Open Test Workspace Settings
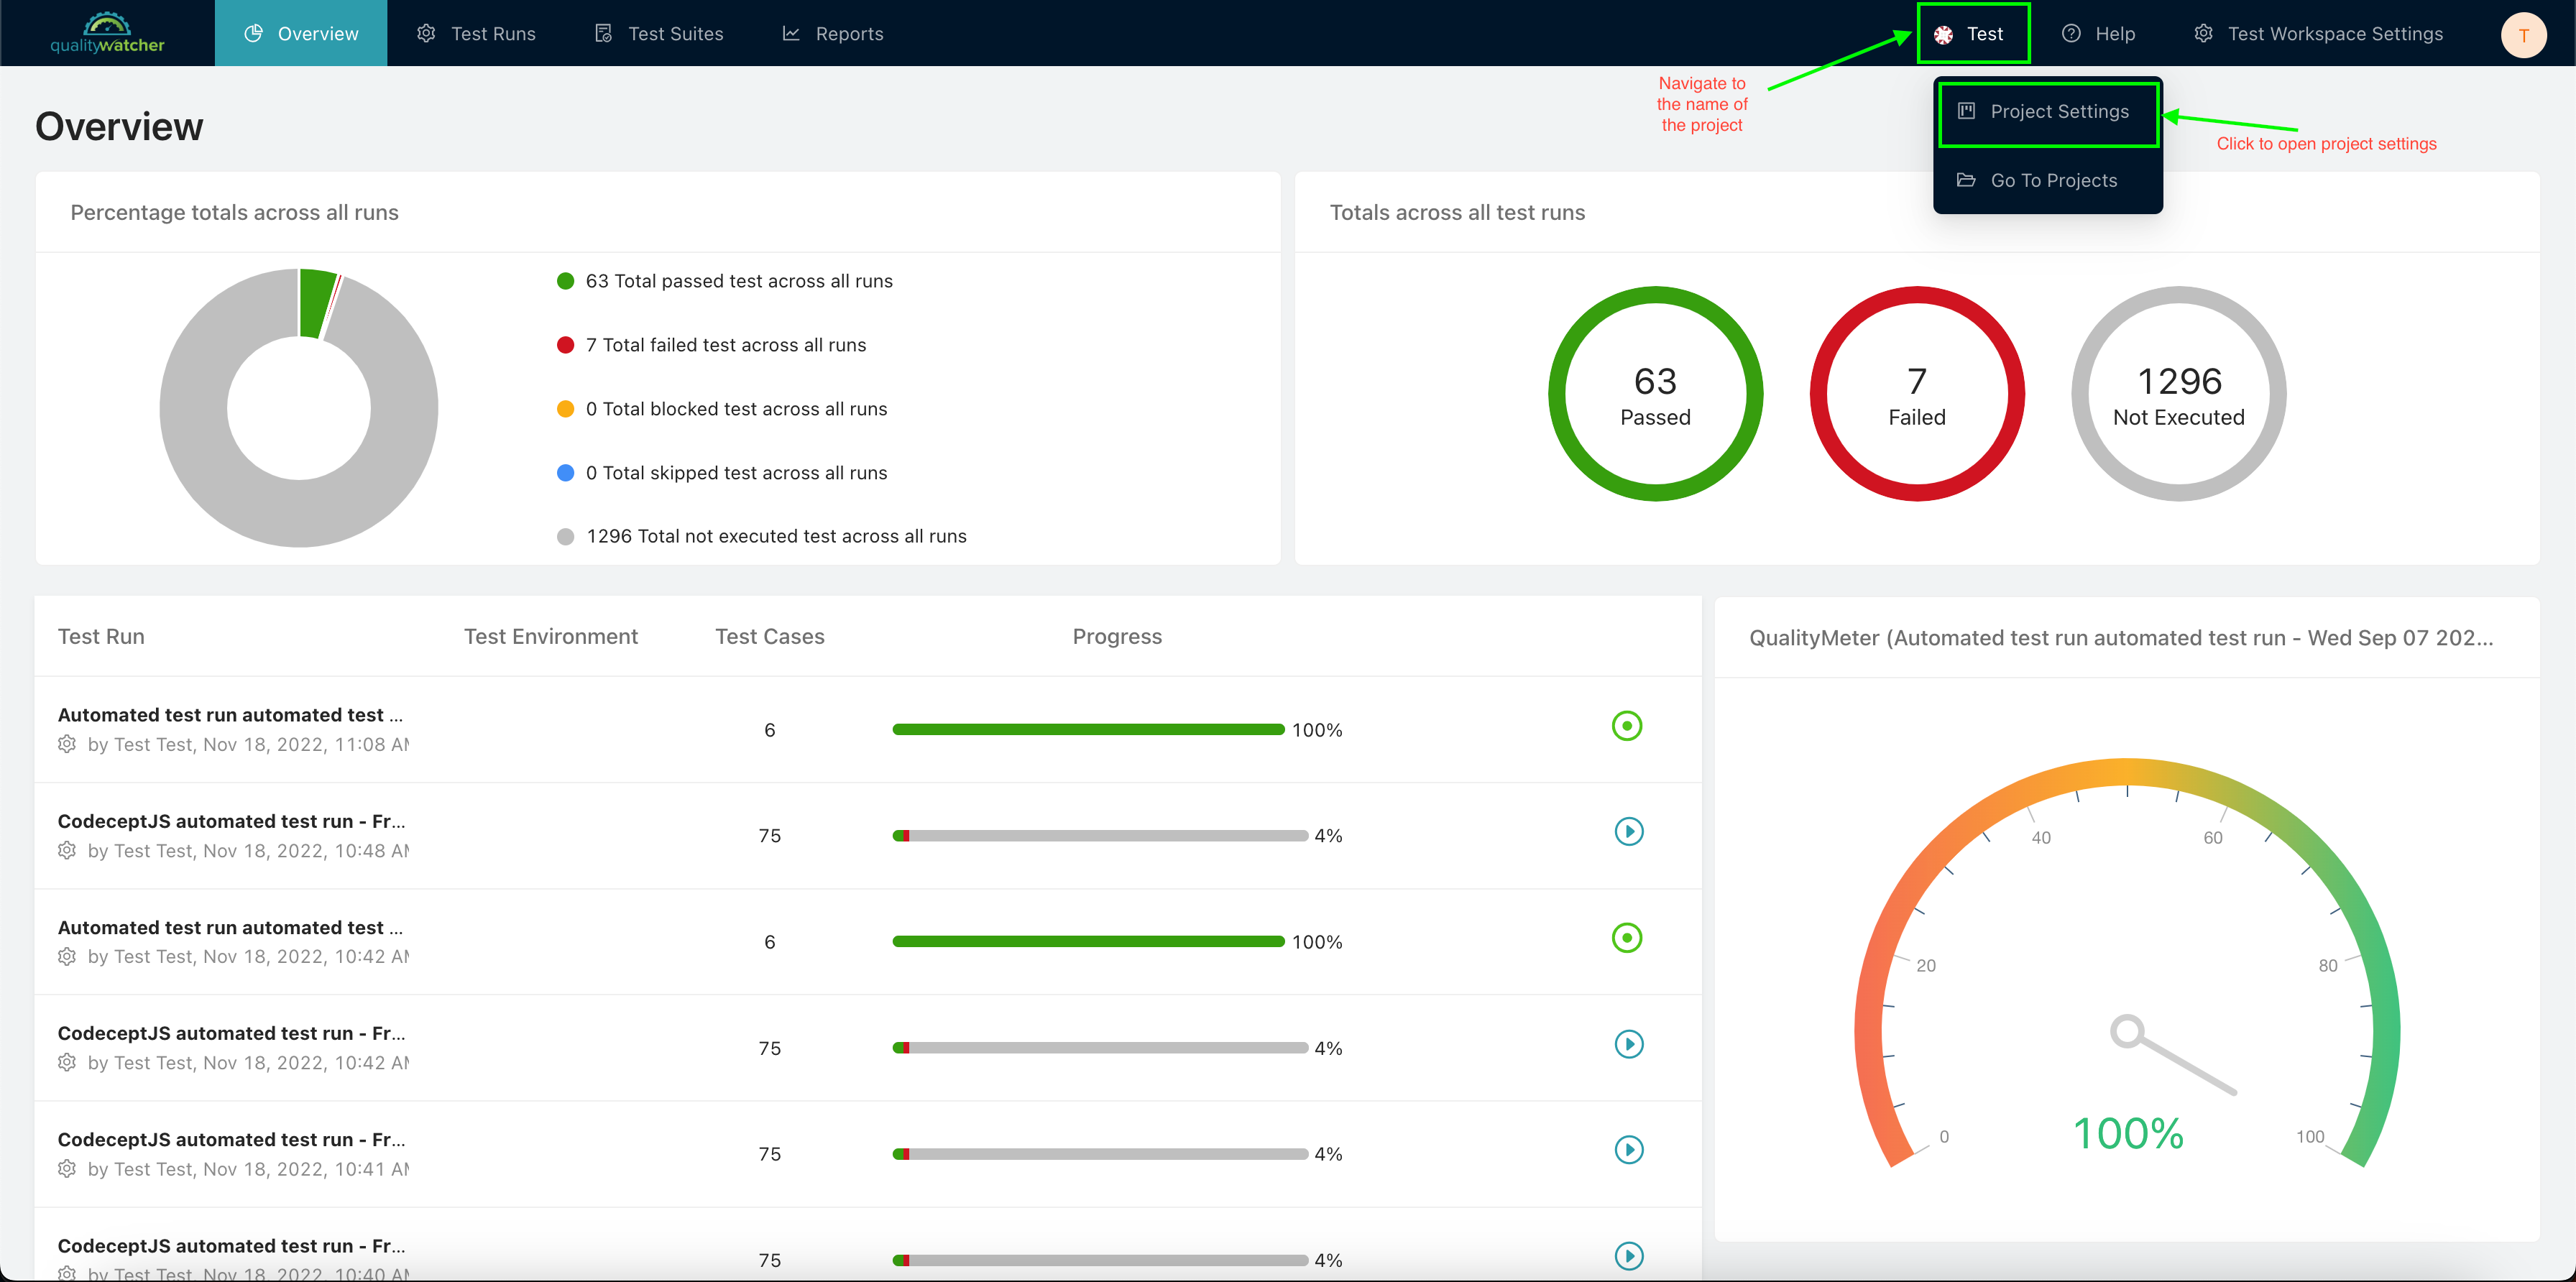 point(2318,33)
